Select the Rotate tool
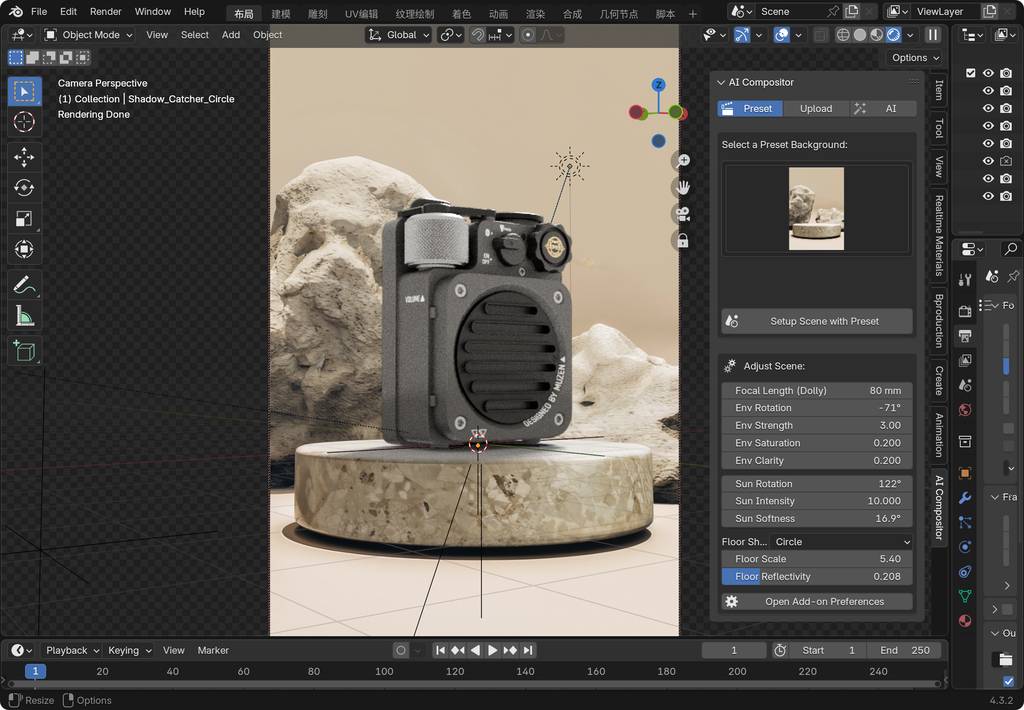Image resolution: width=1024 pixels, height=710 pixels. pos(24,188)
